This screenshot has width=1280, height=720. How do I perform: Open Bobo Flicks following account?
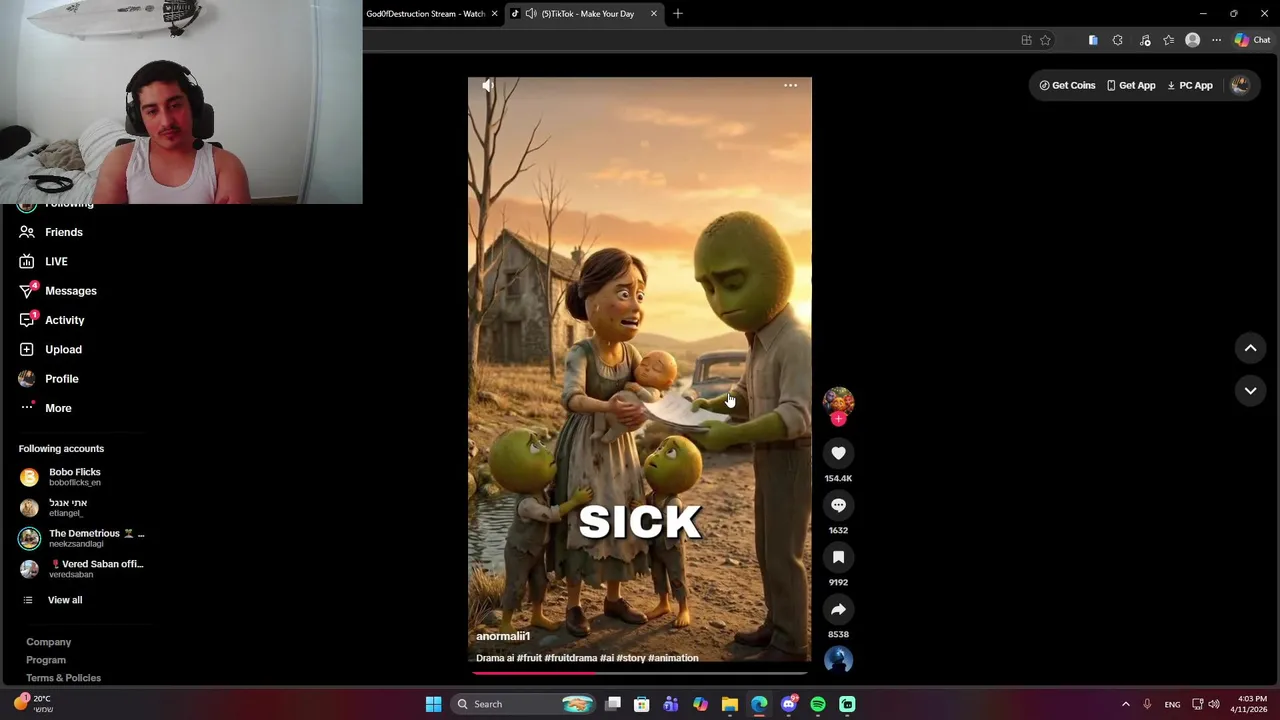pos(75,477)
